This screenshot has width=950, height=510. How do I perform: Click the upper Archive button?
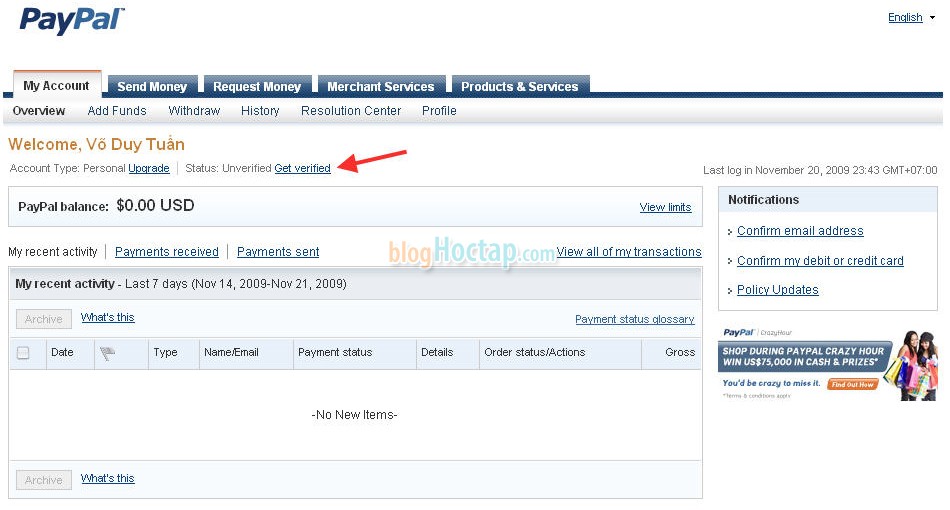[44, 319]
